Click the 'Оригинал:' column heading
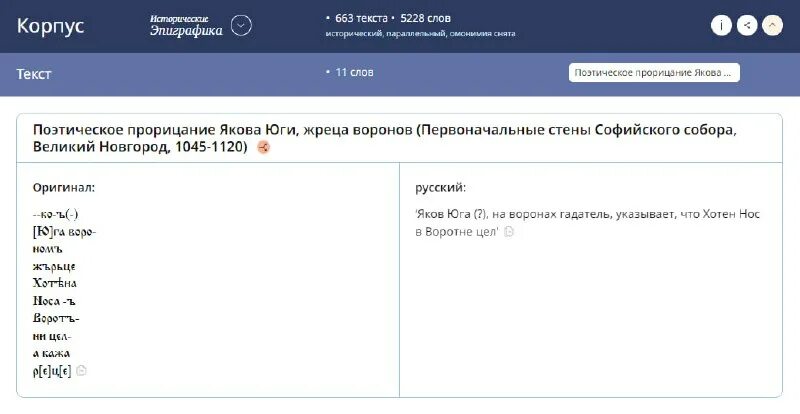This screenshot has width=800, height=414. point(64,187)
